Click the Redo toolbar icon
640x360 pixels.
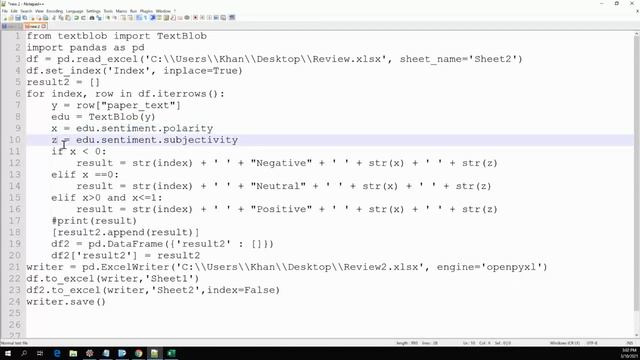[x=84, y=18]
